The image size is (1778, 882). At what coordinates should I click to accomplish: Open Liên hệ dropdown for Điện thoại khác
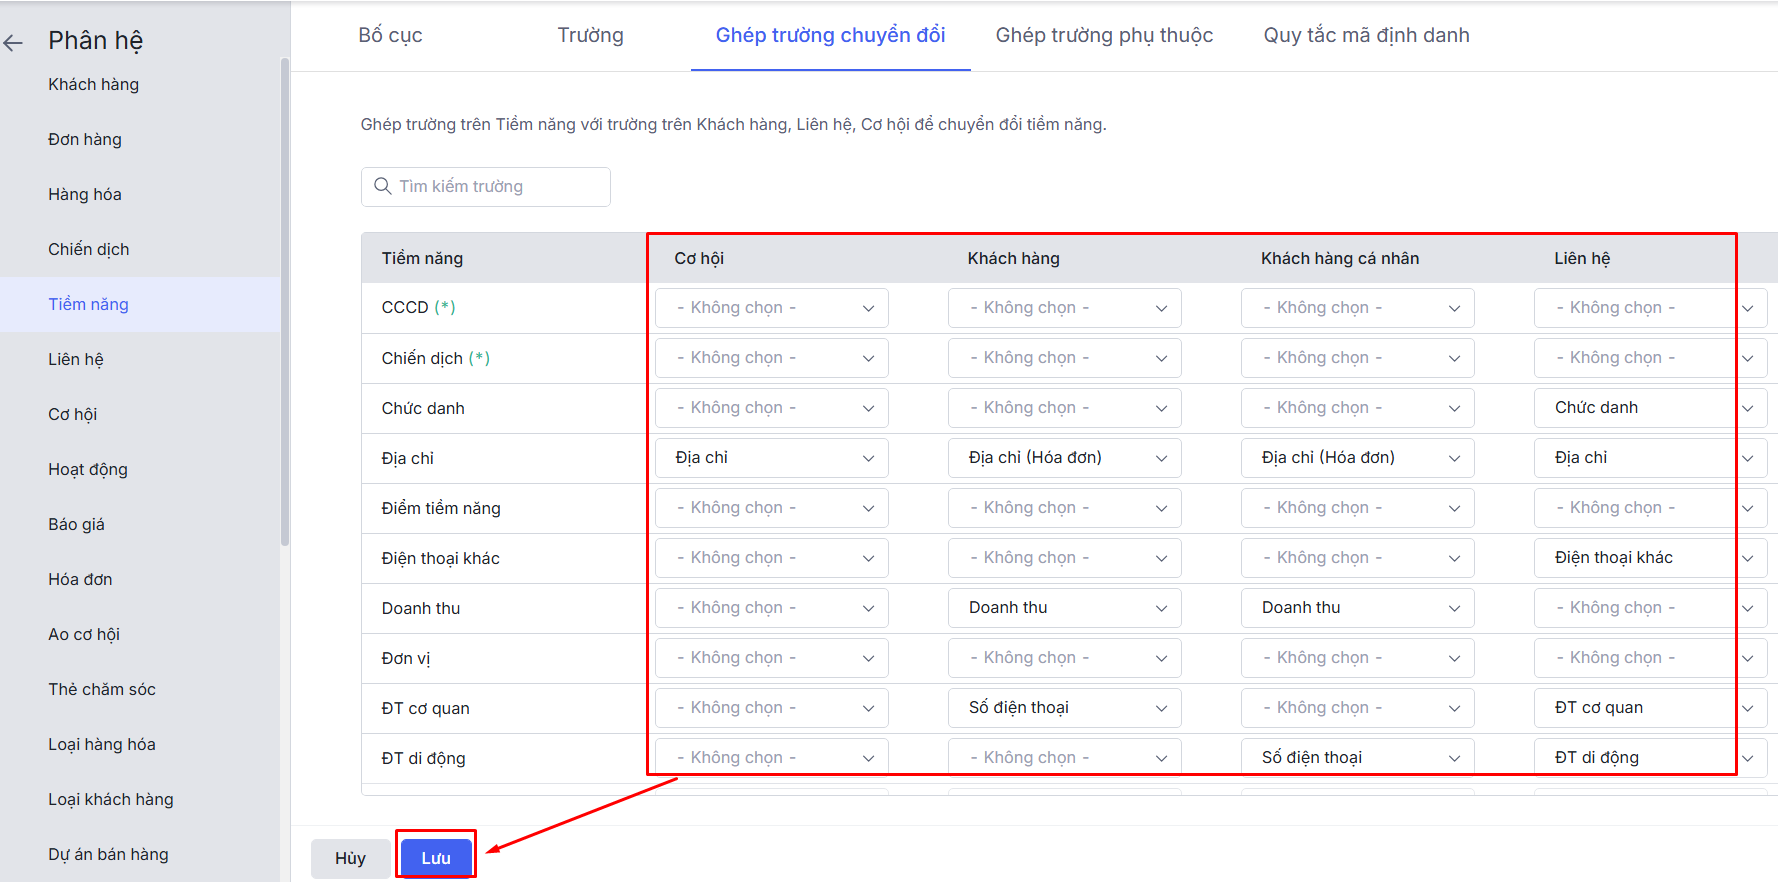(1650, 558)
